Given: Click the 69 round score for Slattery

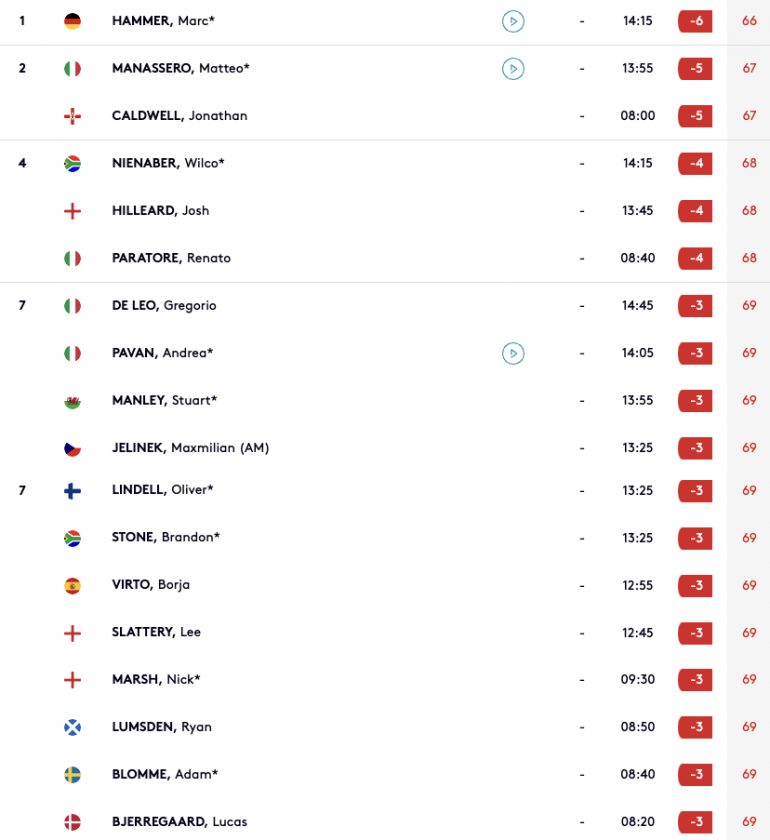Looking at the screenshot, I should click(749, 633).
